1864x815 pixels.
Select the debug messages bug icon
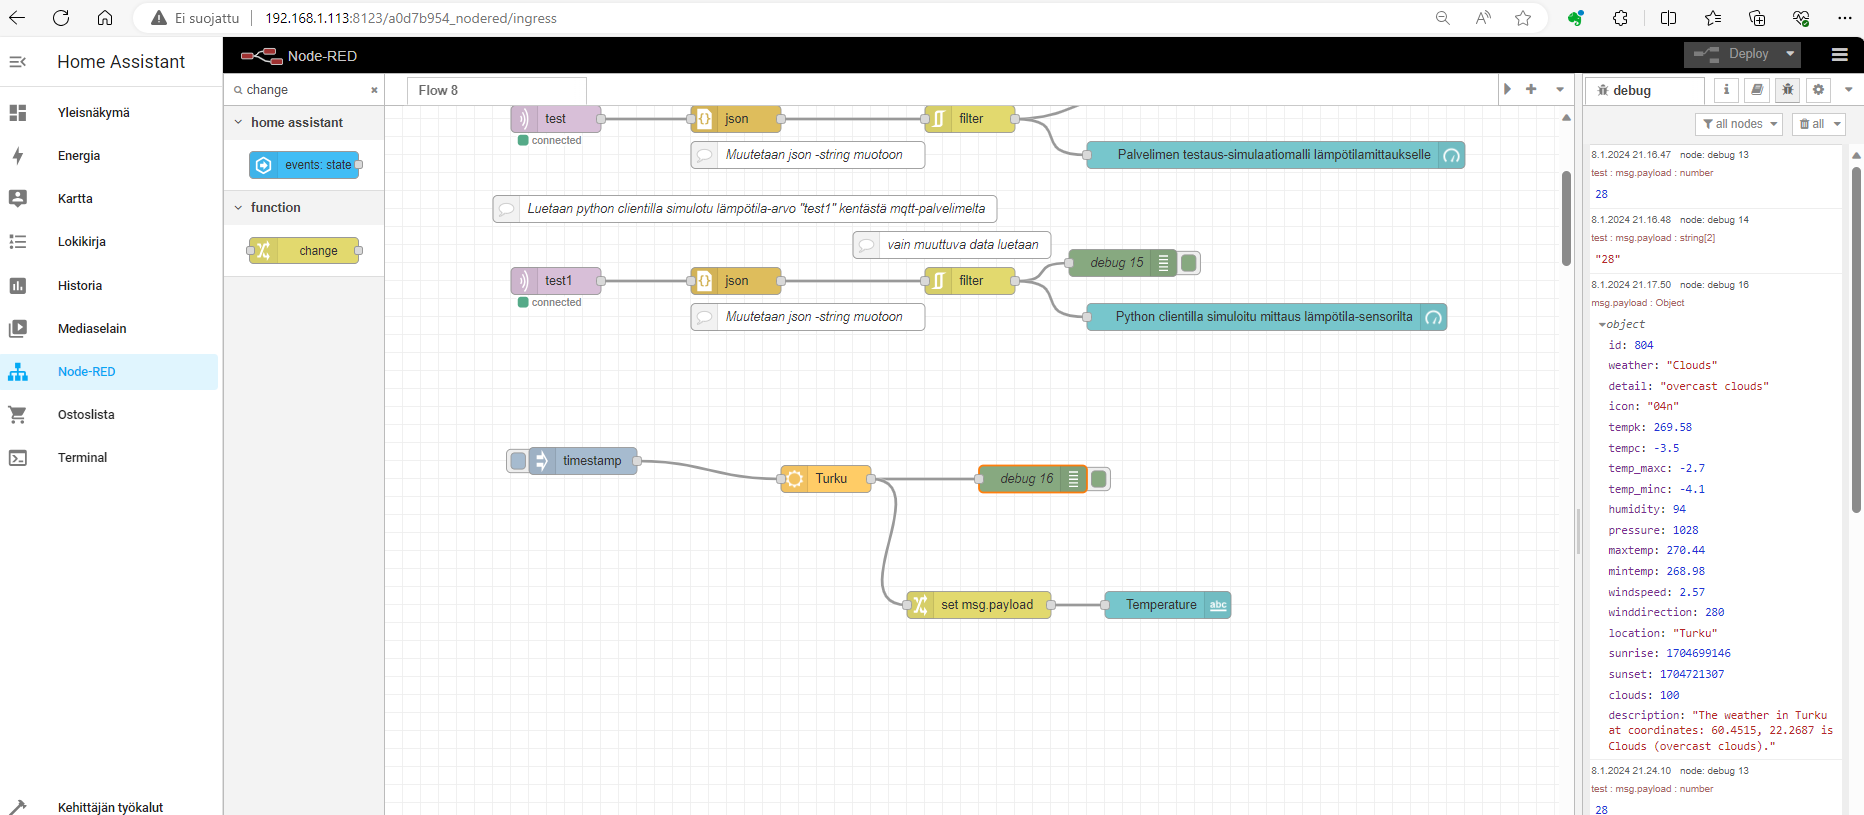tap(1788, 90)
